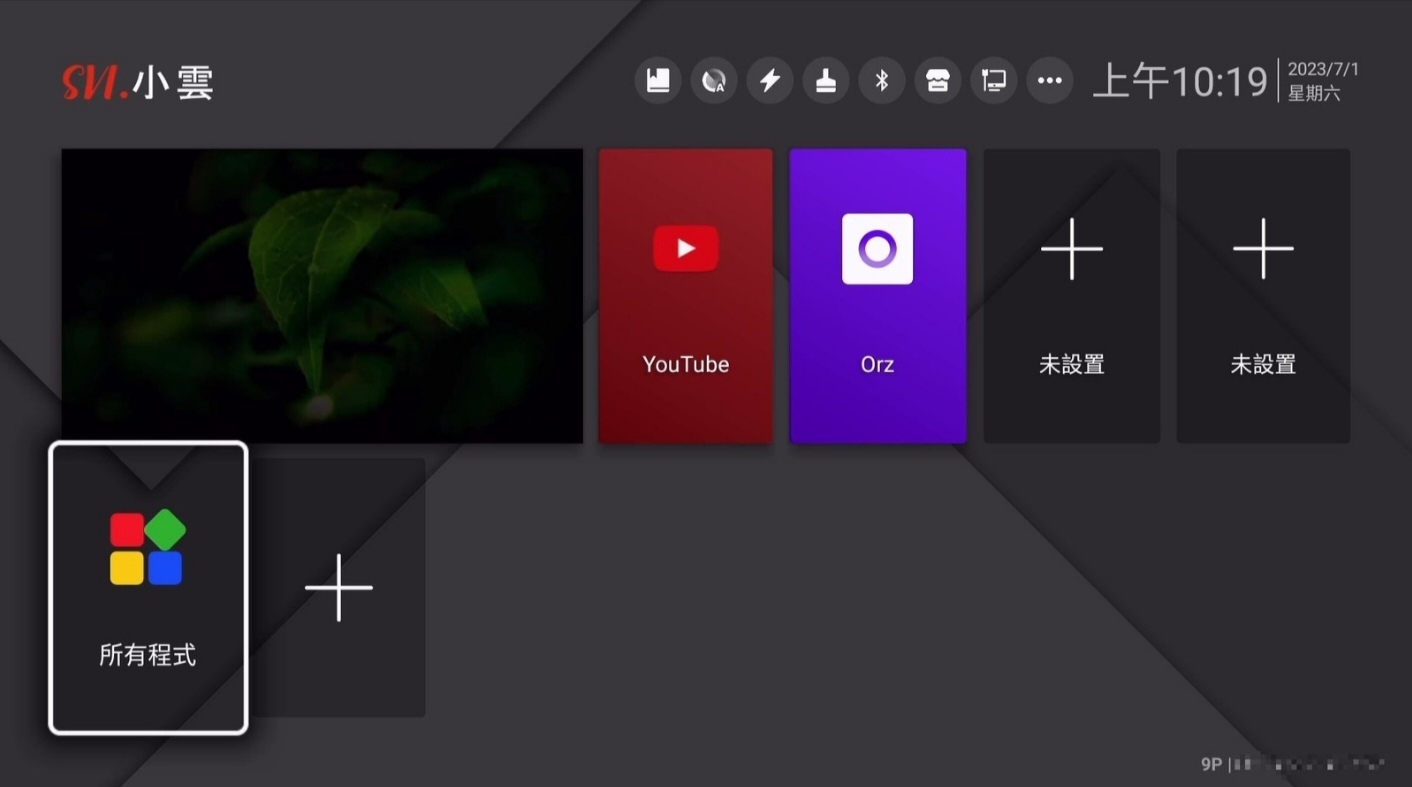Run the cleanup brush icon
The width and height of the screenshot is (1412, 787).
point(826,81)
